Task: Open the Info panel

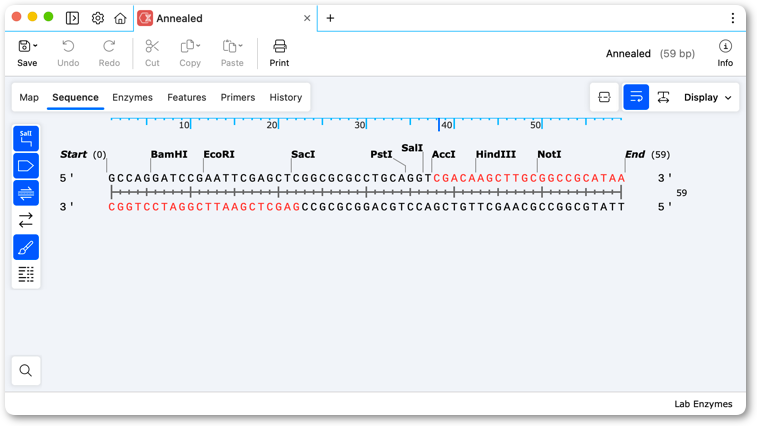Action: point(725,53)
